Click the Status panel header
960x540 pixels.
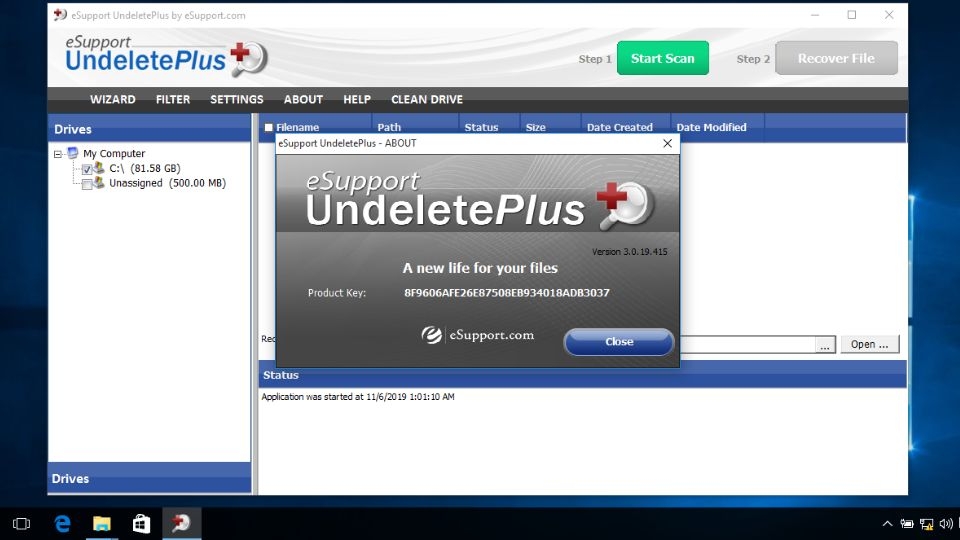[x=582, y=375]
